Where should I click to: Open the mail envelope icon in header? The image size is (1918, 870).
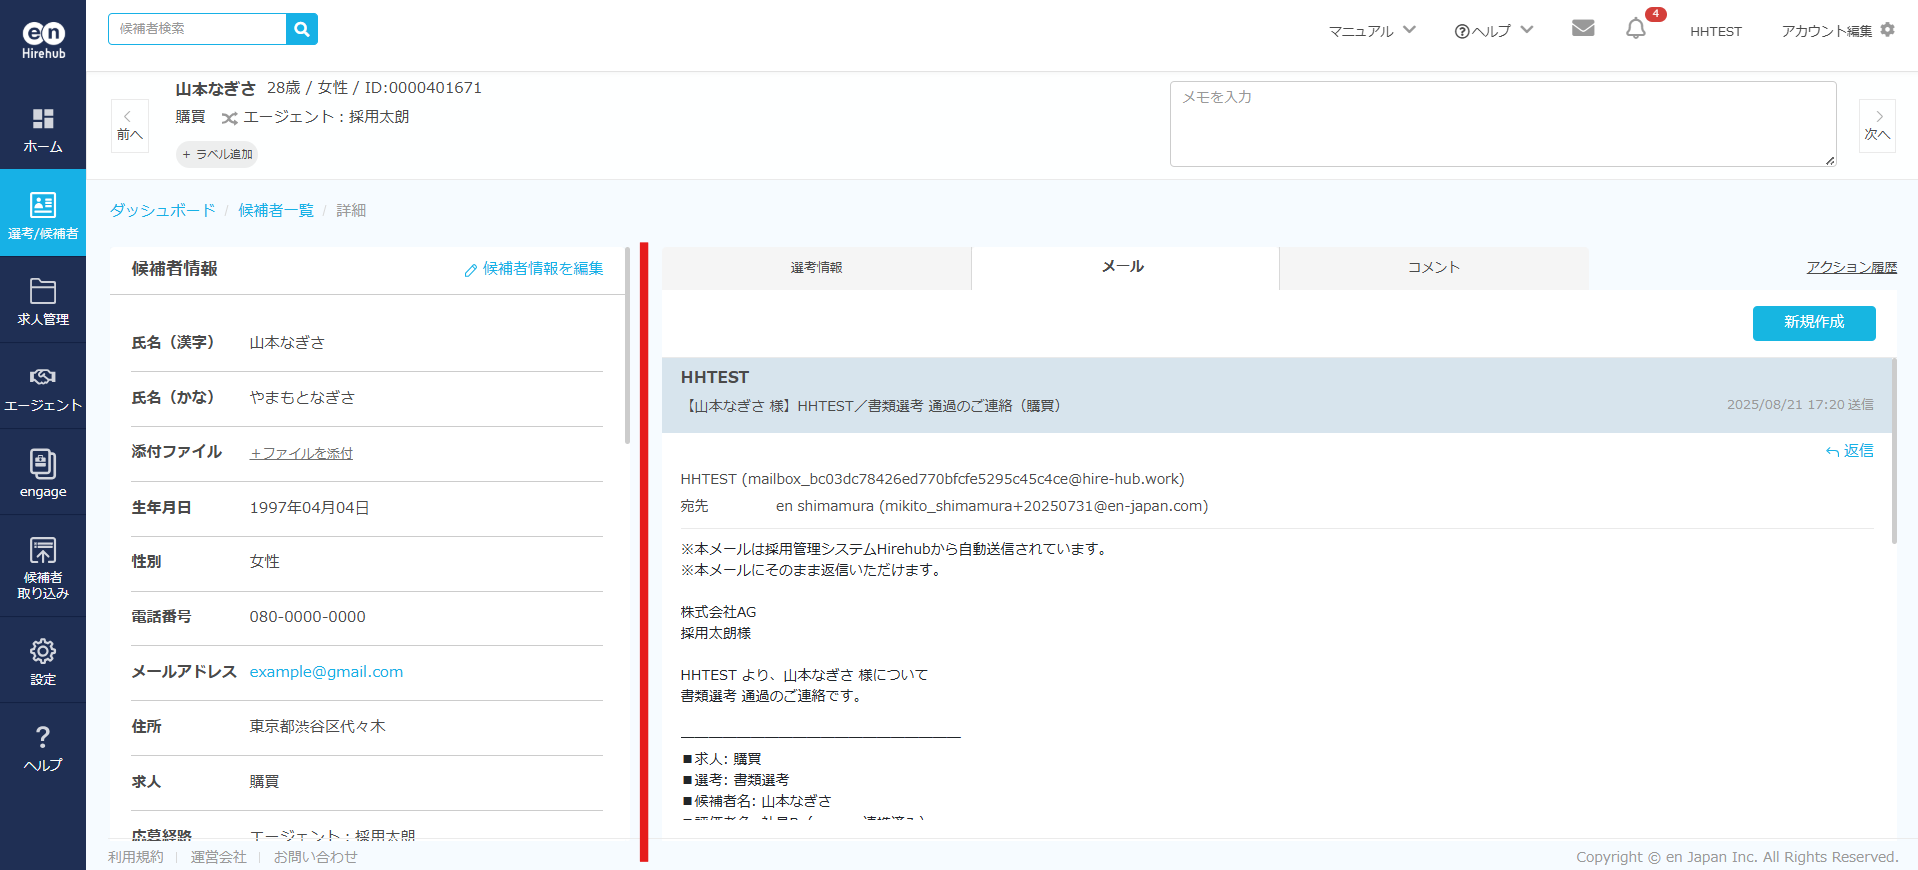(1582, 29)
